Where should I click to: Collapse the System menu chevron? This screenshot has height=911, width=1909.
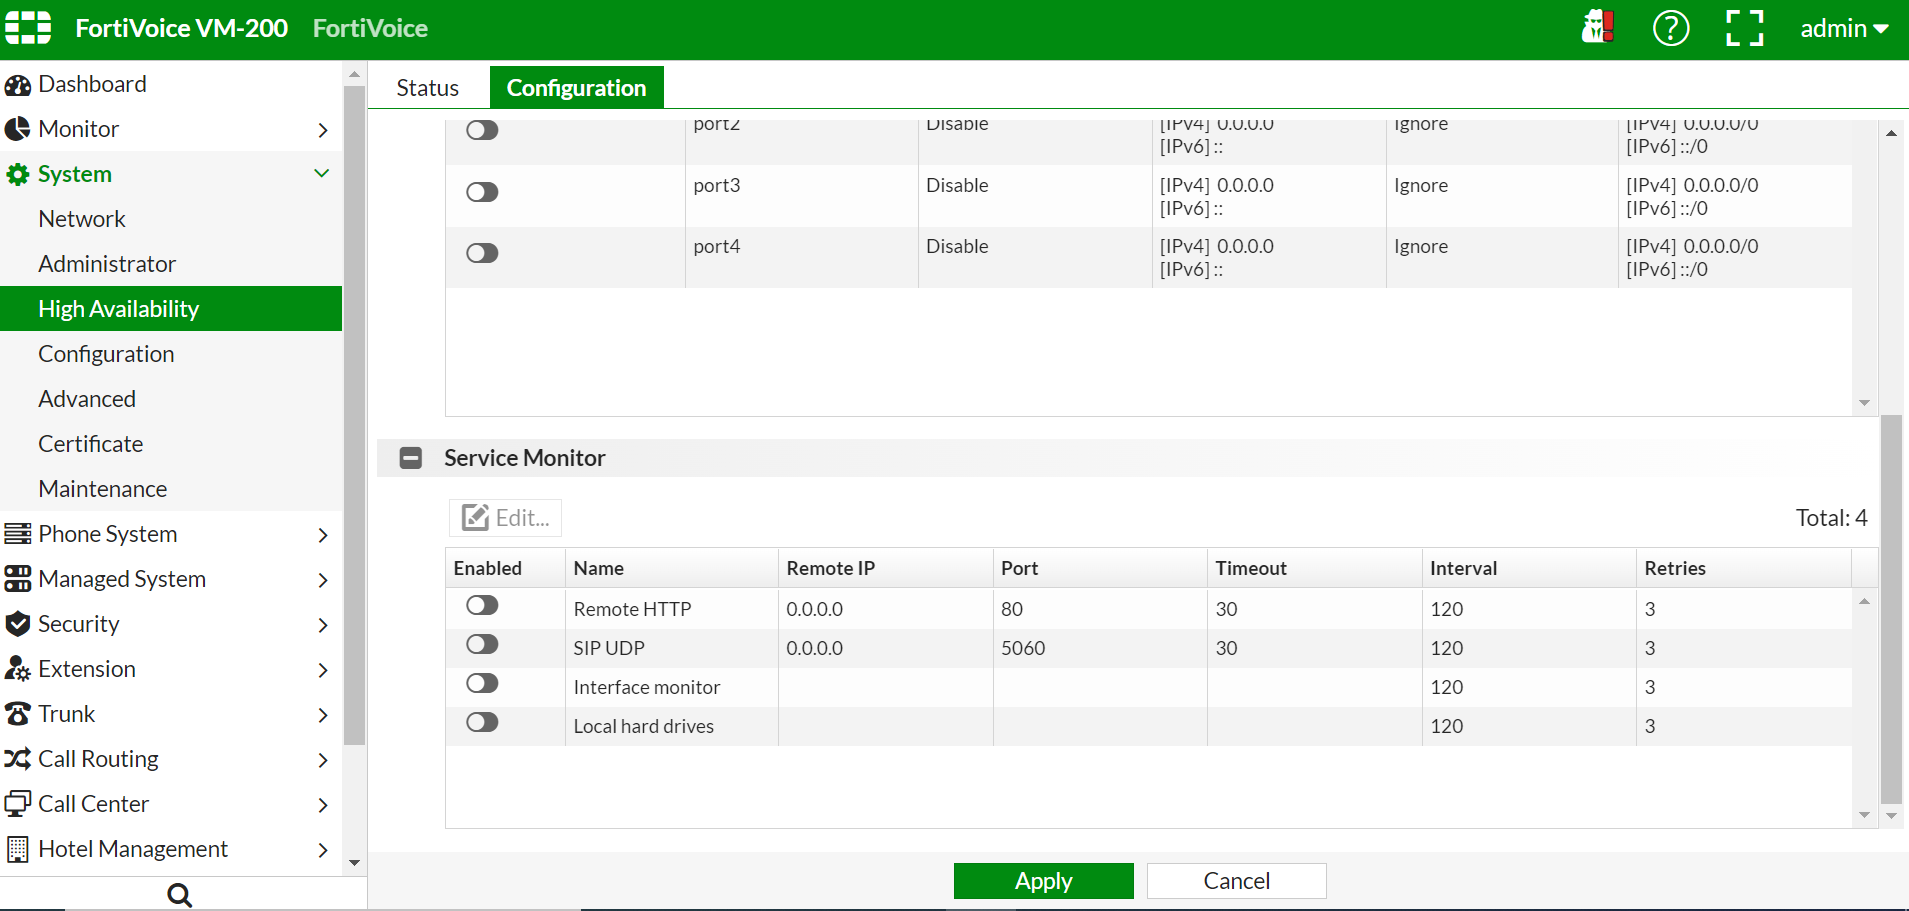click(321, 173)
